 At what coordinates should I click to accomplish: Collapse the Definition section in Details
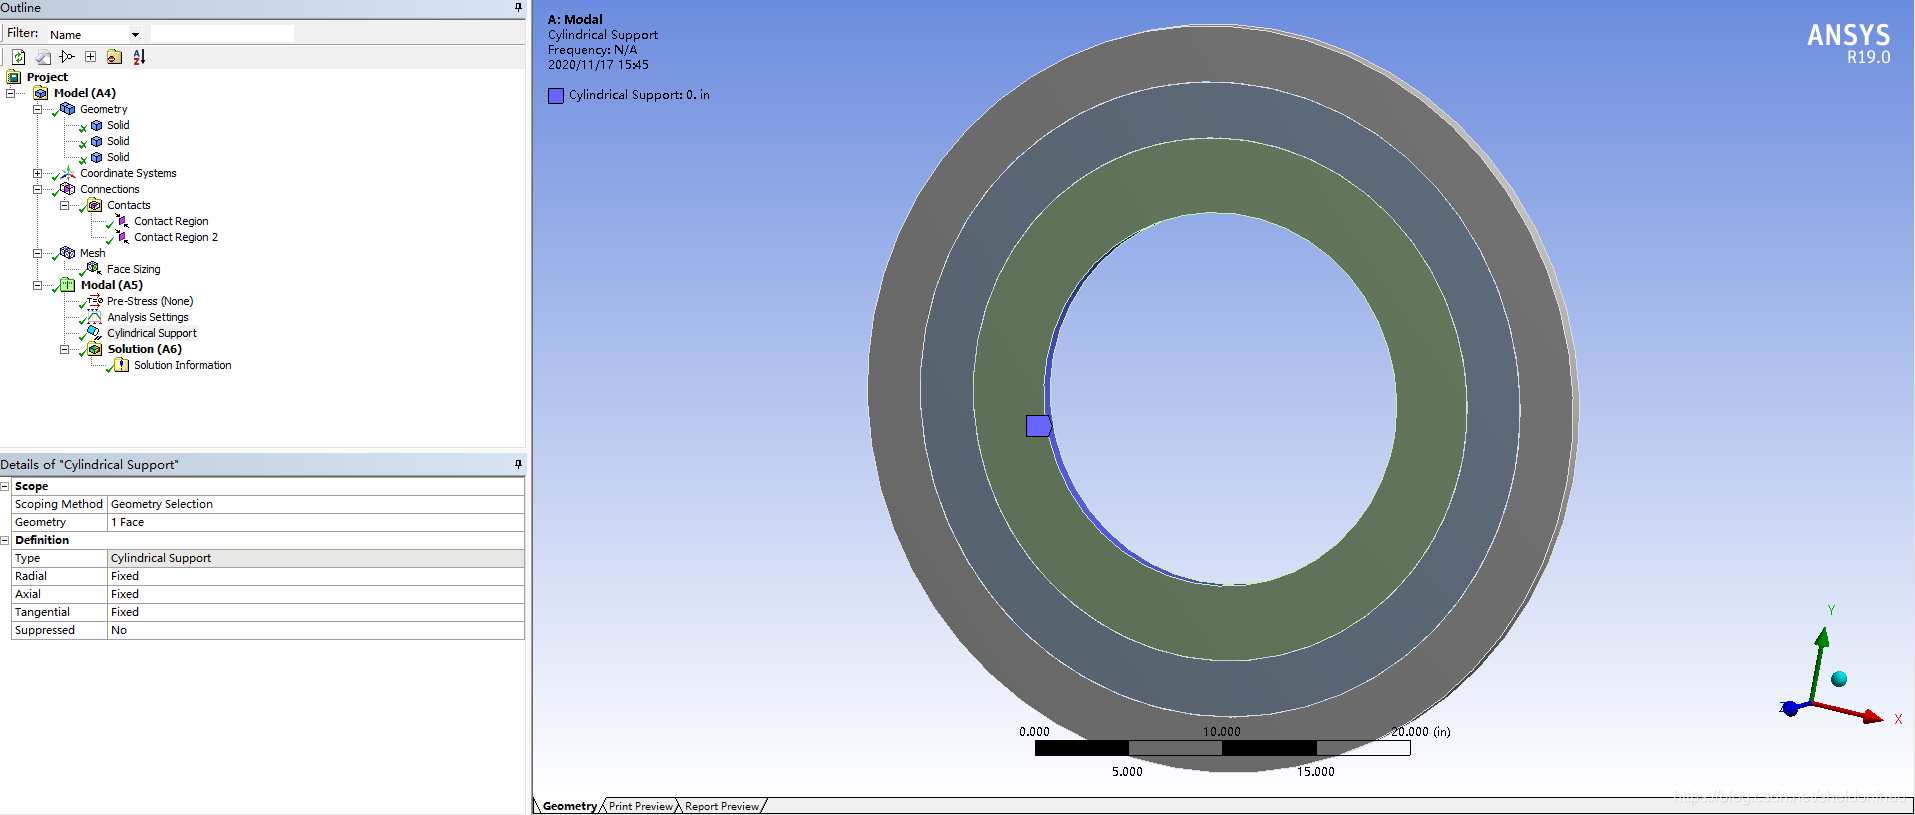(5, 540)
